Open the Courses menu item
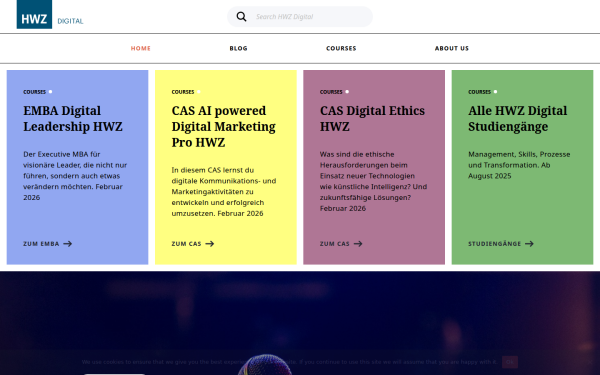This screenshot has width=600, height=375. 341,48
